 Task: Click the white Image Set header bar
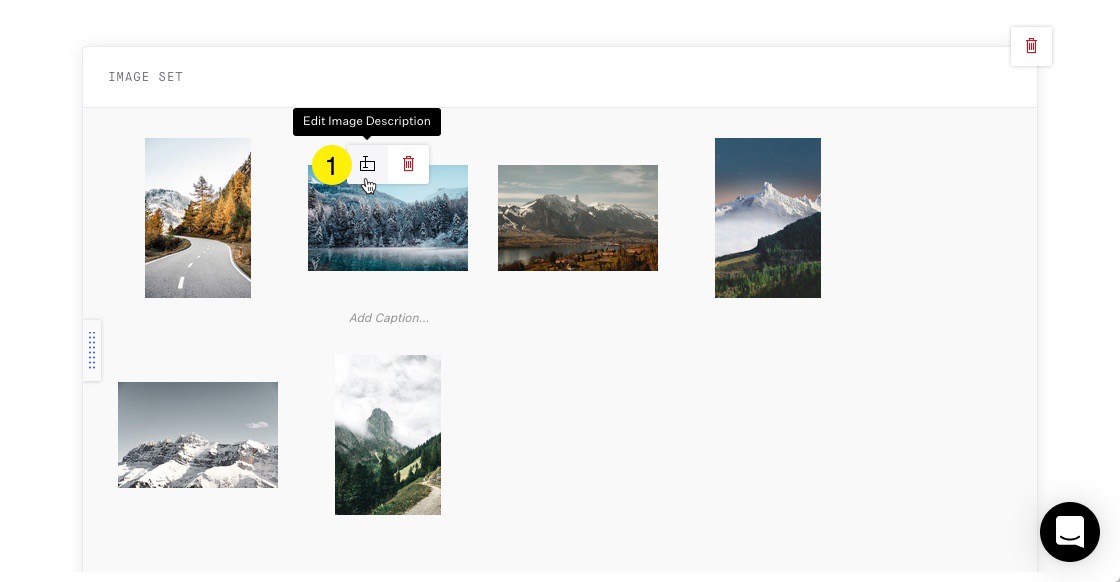(560, 77)
